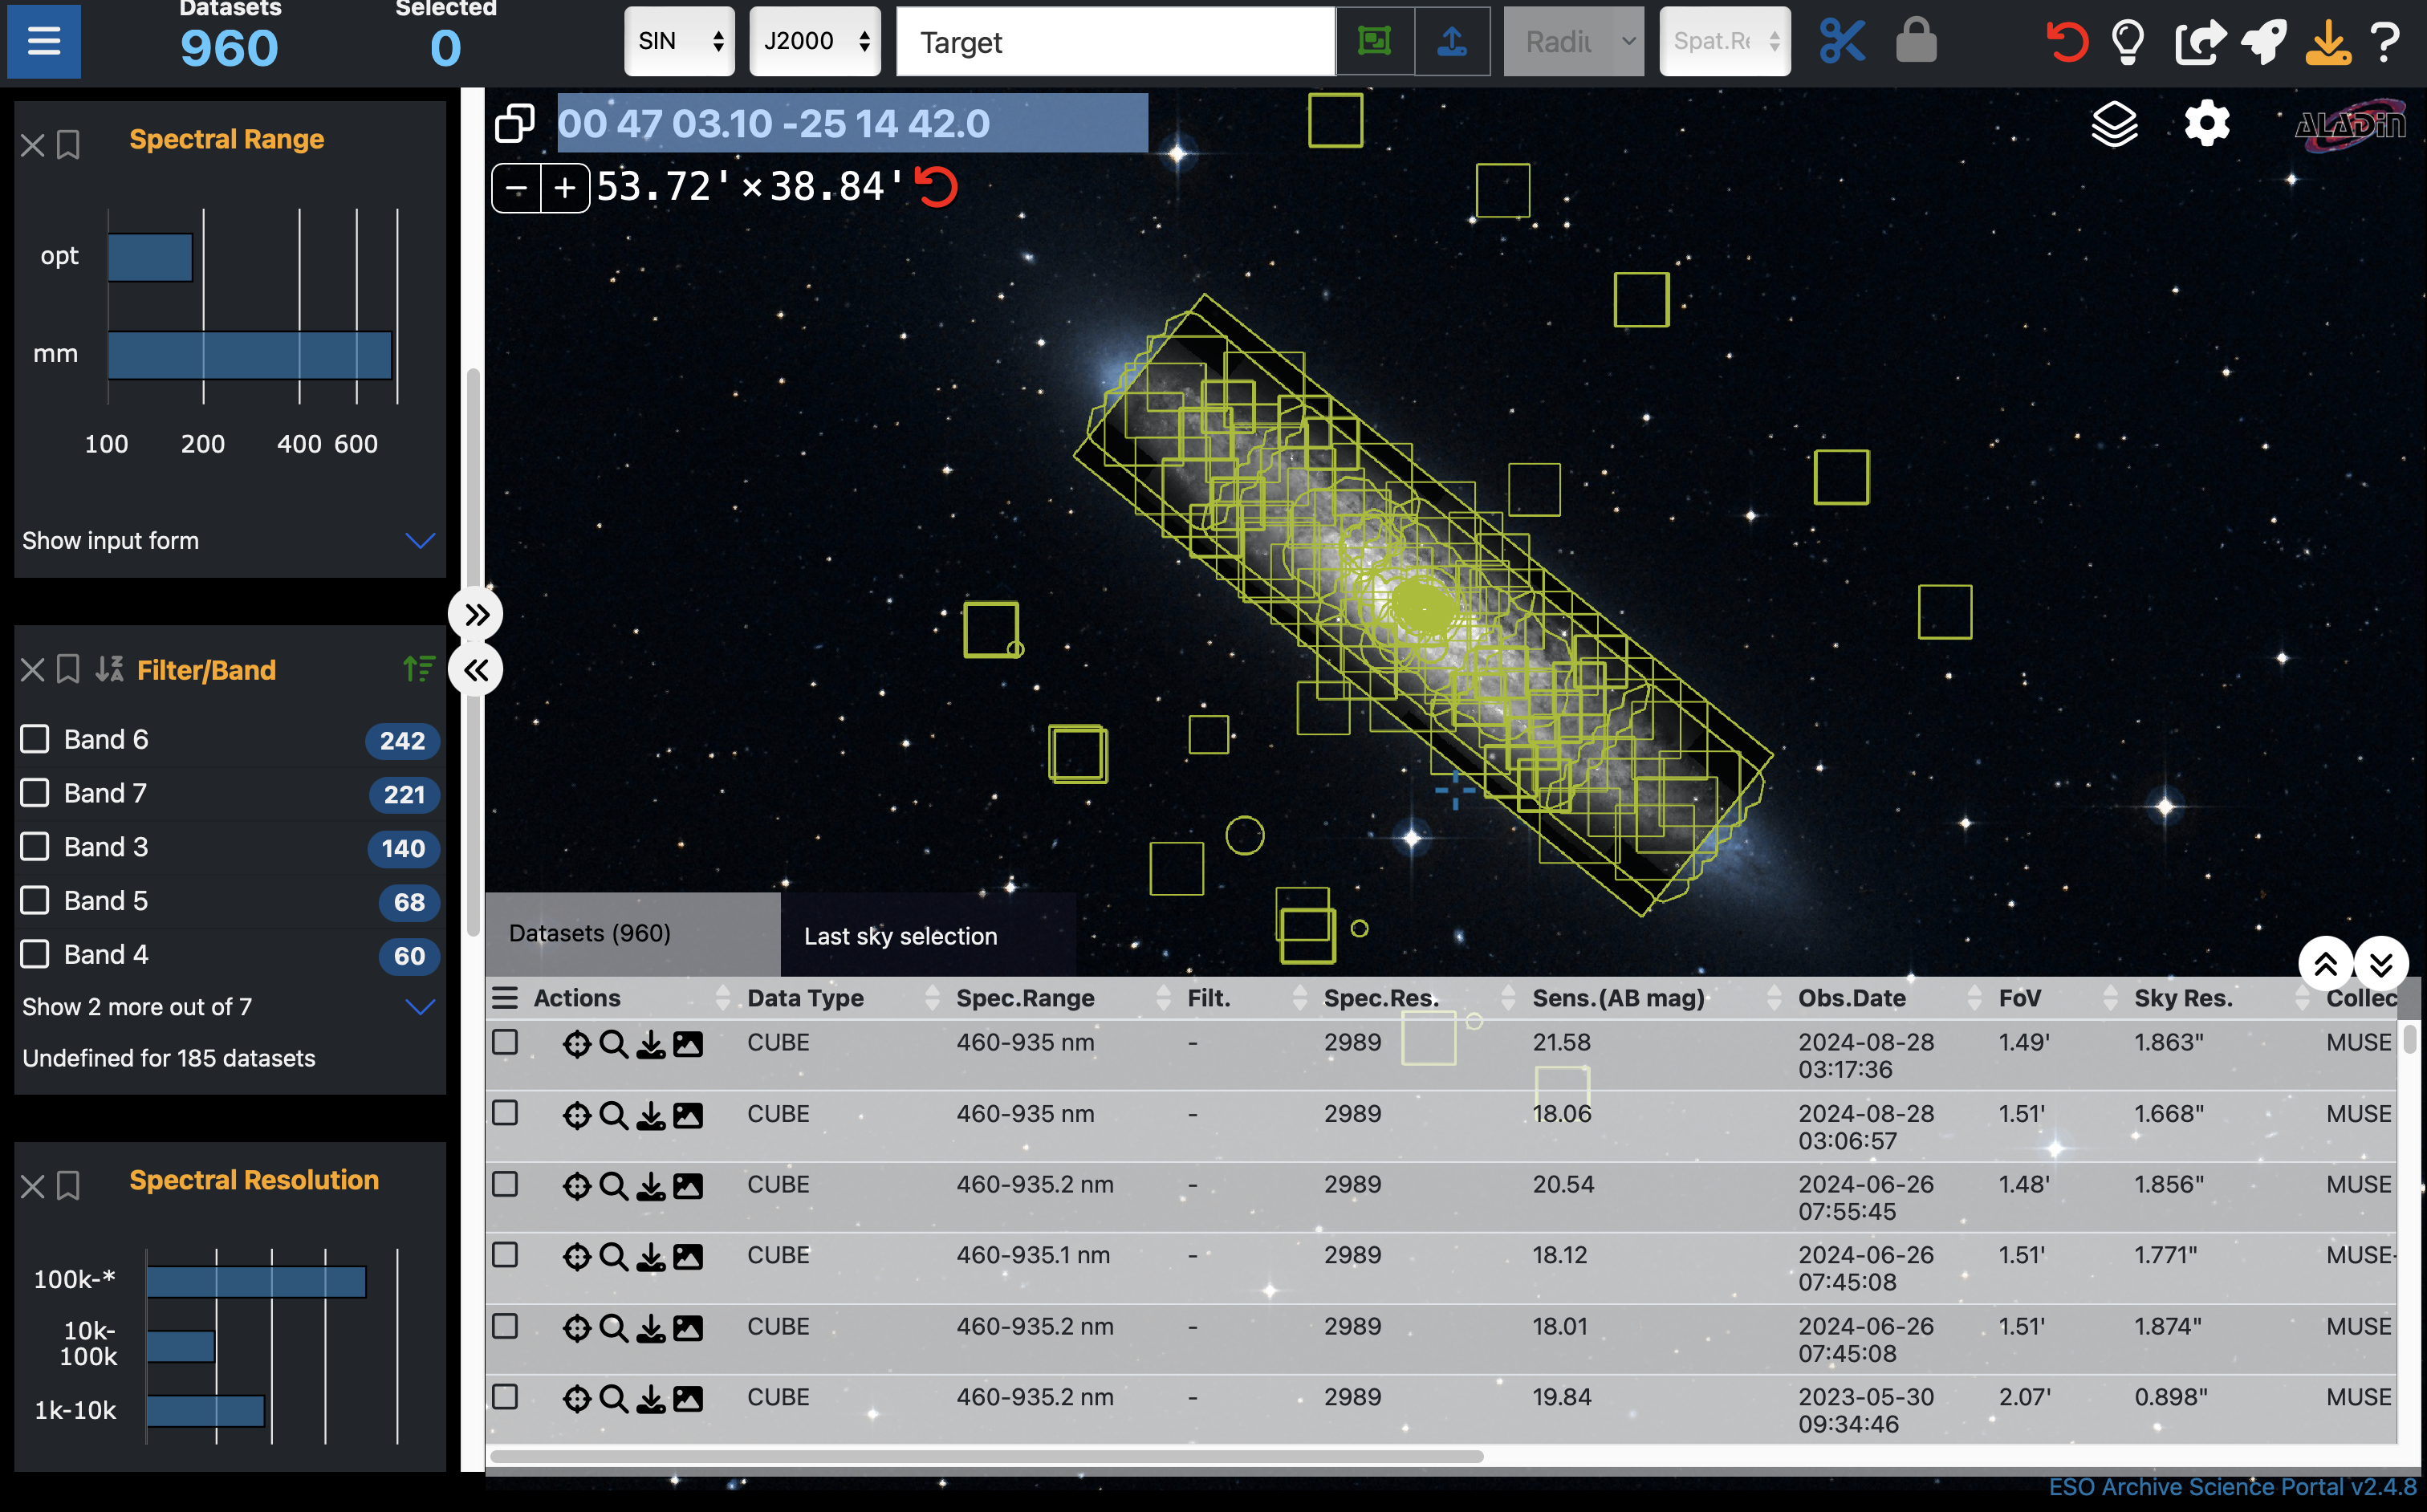Open the SIN projection dropdown
Viewport: 2427px width, 1512px height.
(x=679, y=41)
